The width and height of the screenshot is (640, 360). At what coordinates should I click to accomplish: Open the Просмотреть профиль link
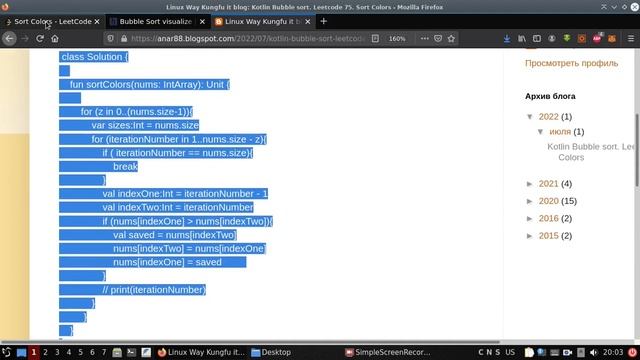pyautogui.click(x=571, y=63)
